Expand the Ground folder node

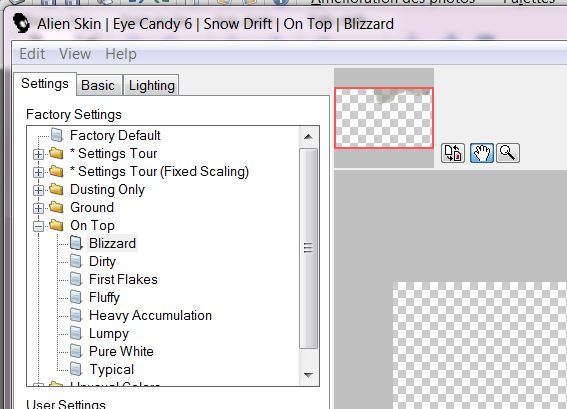click(38, 208)
